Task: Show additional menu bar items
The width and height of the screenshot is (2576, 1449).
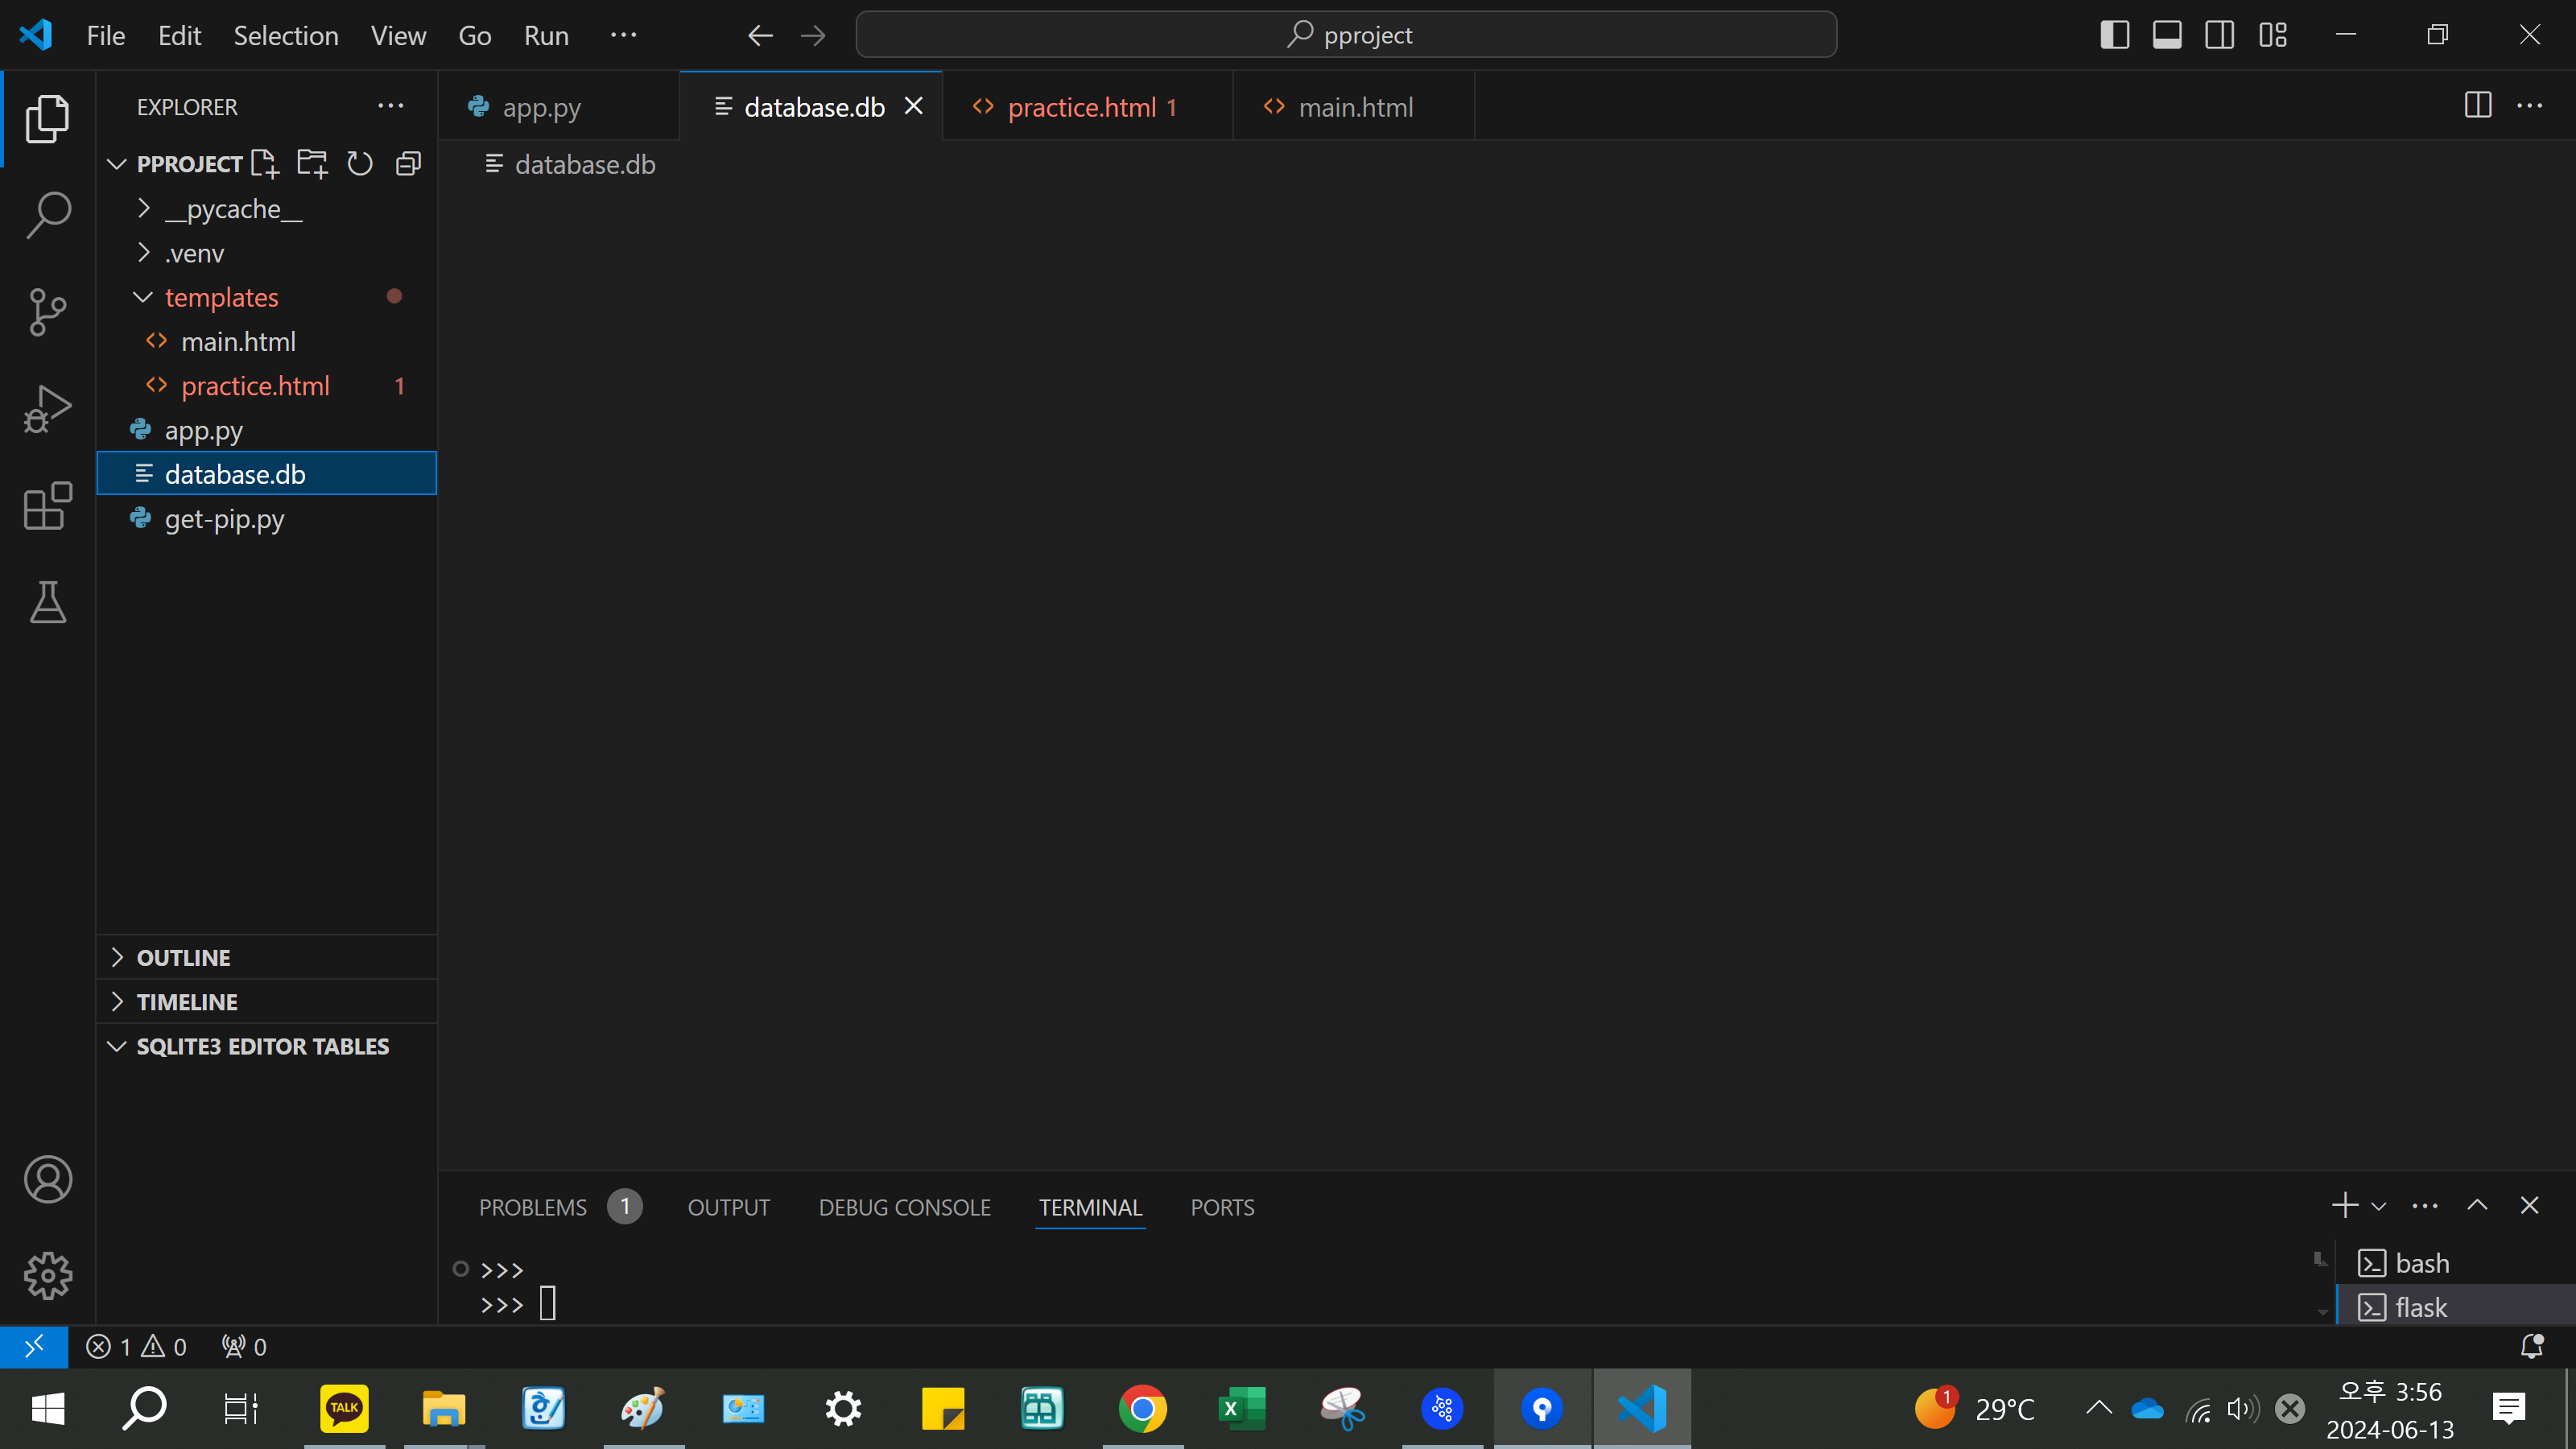Action: coord(623,35)
